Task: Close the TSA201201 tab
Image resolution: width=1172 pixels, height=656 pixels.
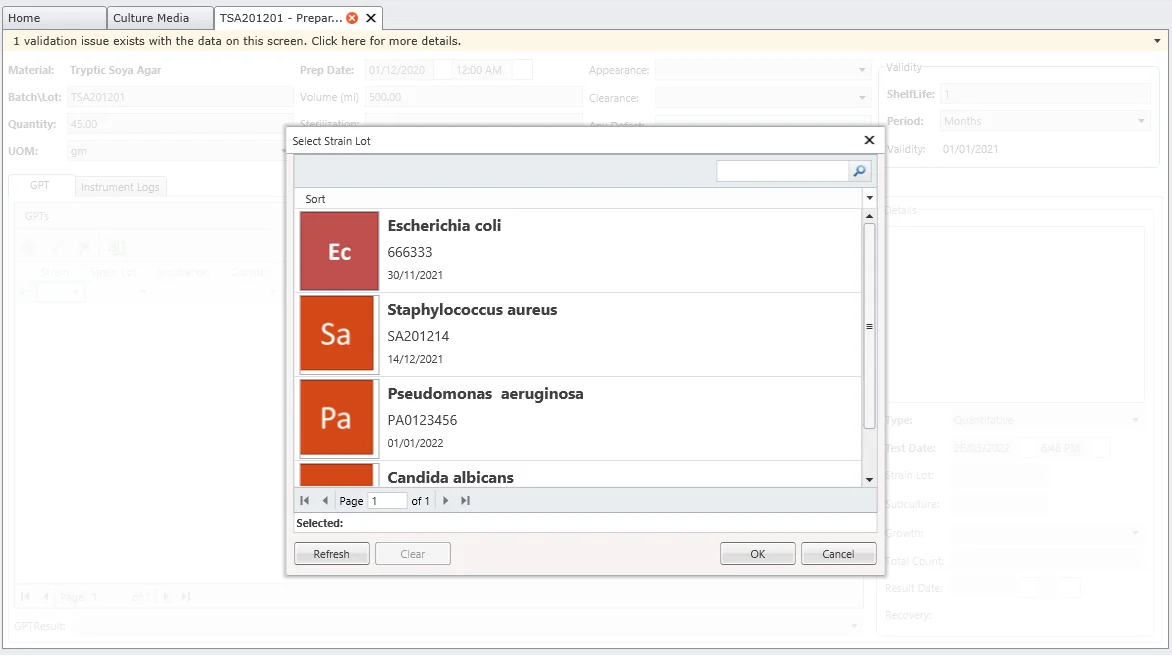Action: coord(371,18)
